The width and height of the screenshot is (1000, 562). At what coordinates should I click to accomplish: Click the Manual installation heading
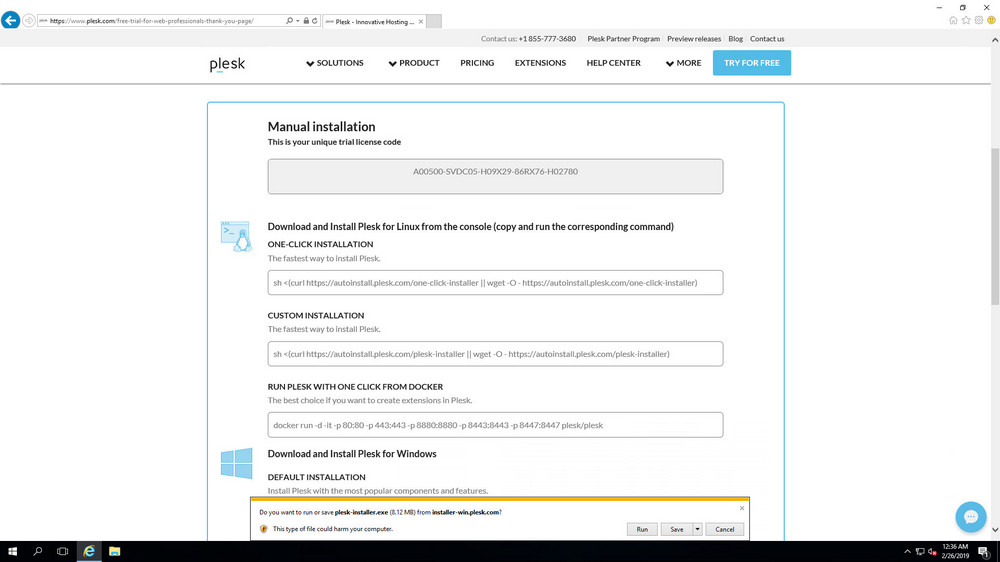tap(321, 127)
